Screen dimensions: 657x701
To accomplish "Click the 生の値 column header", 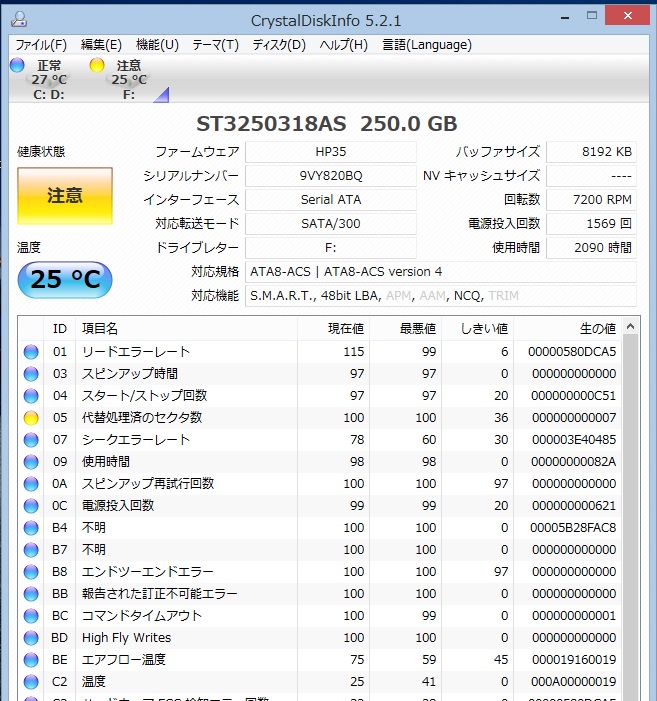I will pyautogui.click(x=567, y=329).
